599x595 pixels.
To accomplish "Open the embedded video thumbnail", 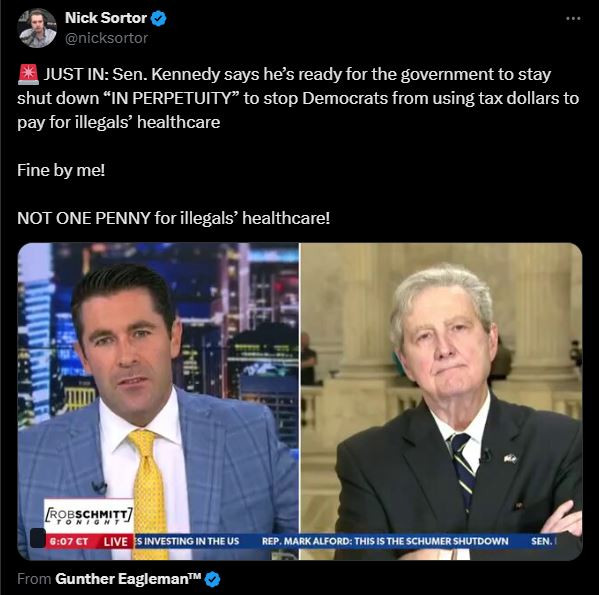I will pos(300,401).
